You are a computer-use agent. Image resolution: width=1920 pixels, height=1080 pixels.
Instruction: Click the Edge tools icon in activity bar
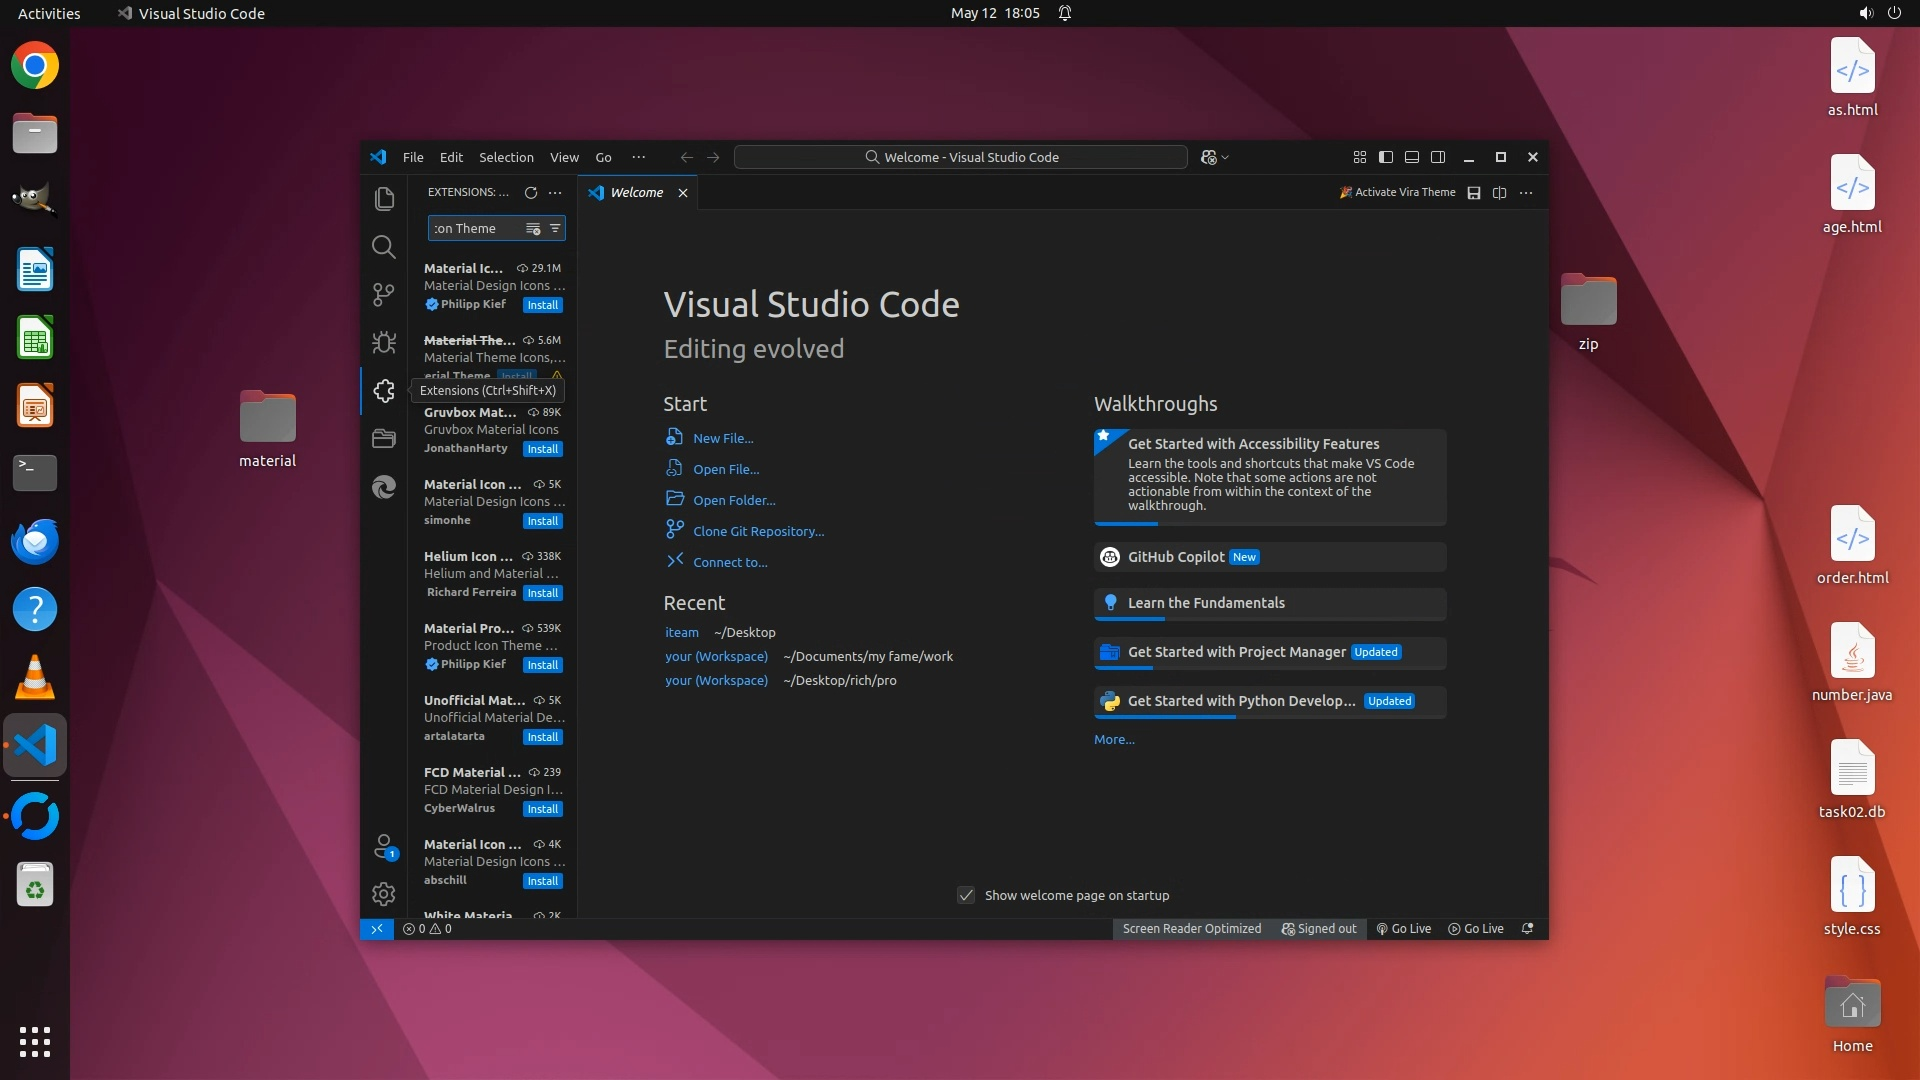(x=384, y=487)
